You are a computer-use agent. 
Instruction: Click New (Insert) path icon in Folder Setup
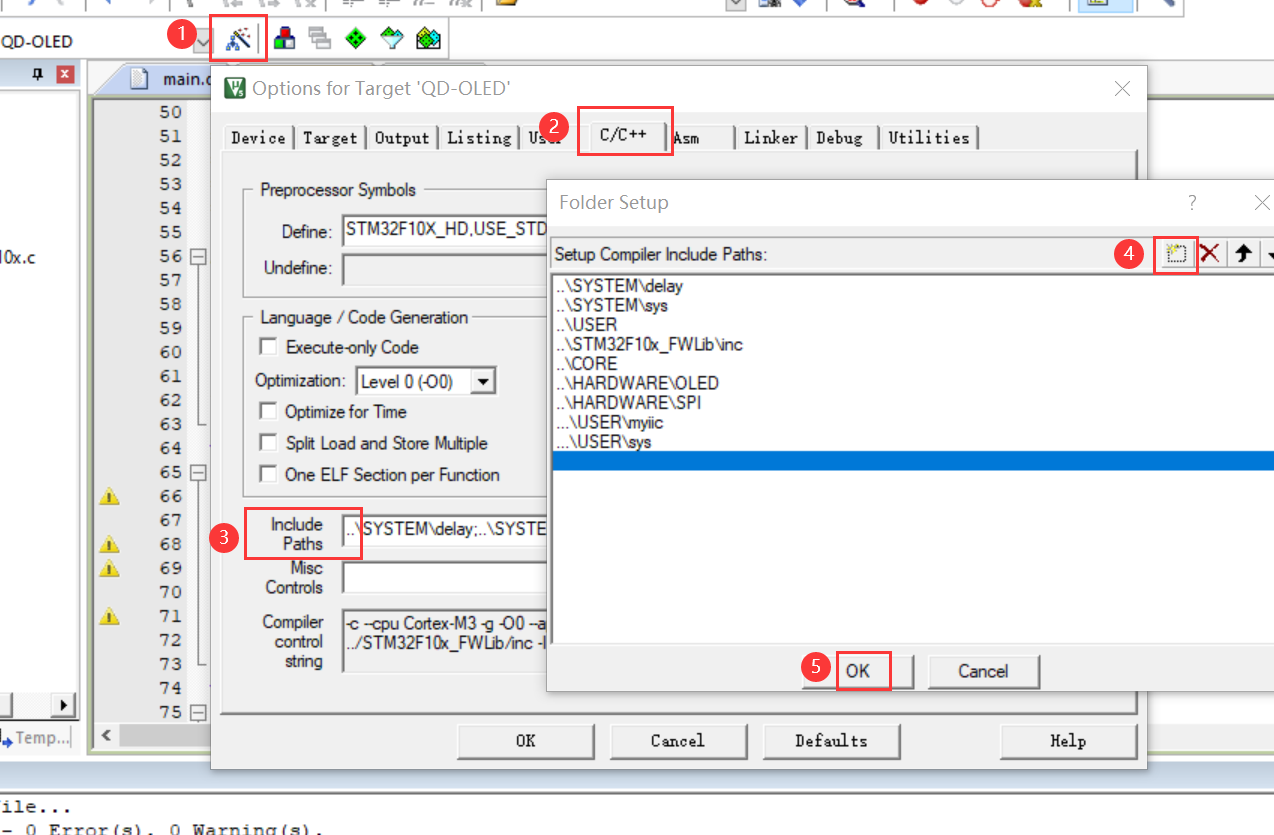[x=1177, y=254]
